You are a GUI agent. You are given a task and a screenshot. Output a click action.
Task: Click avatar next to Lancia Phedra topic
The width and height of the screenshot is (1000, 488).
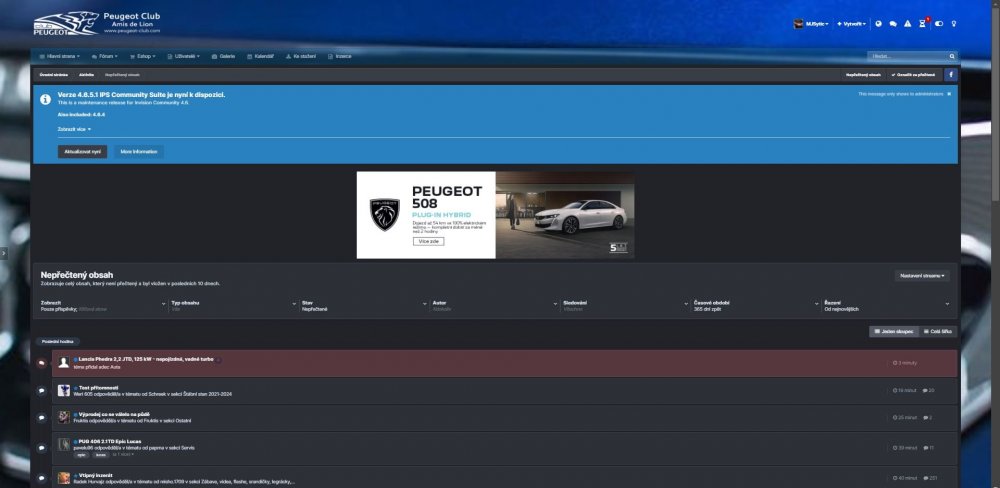(x=64, y=363)
